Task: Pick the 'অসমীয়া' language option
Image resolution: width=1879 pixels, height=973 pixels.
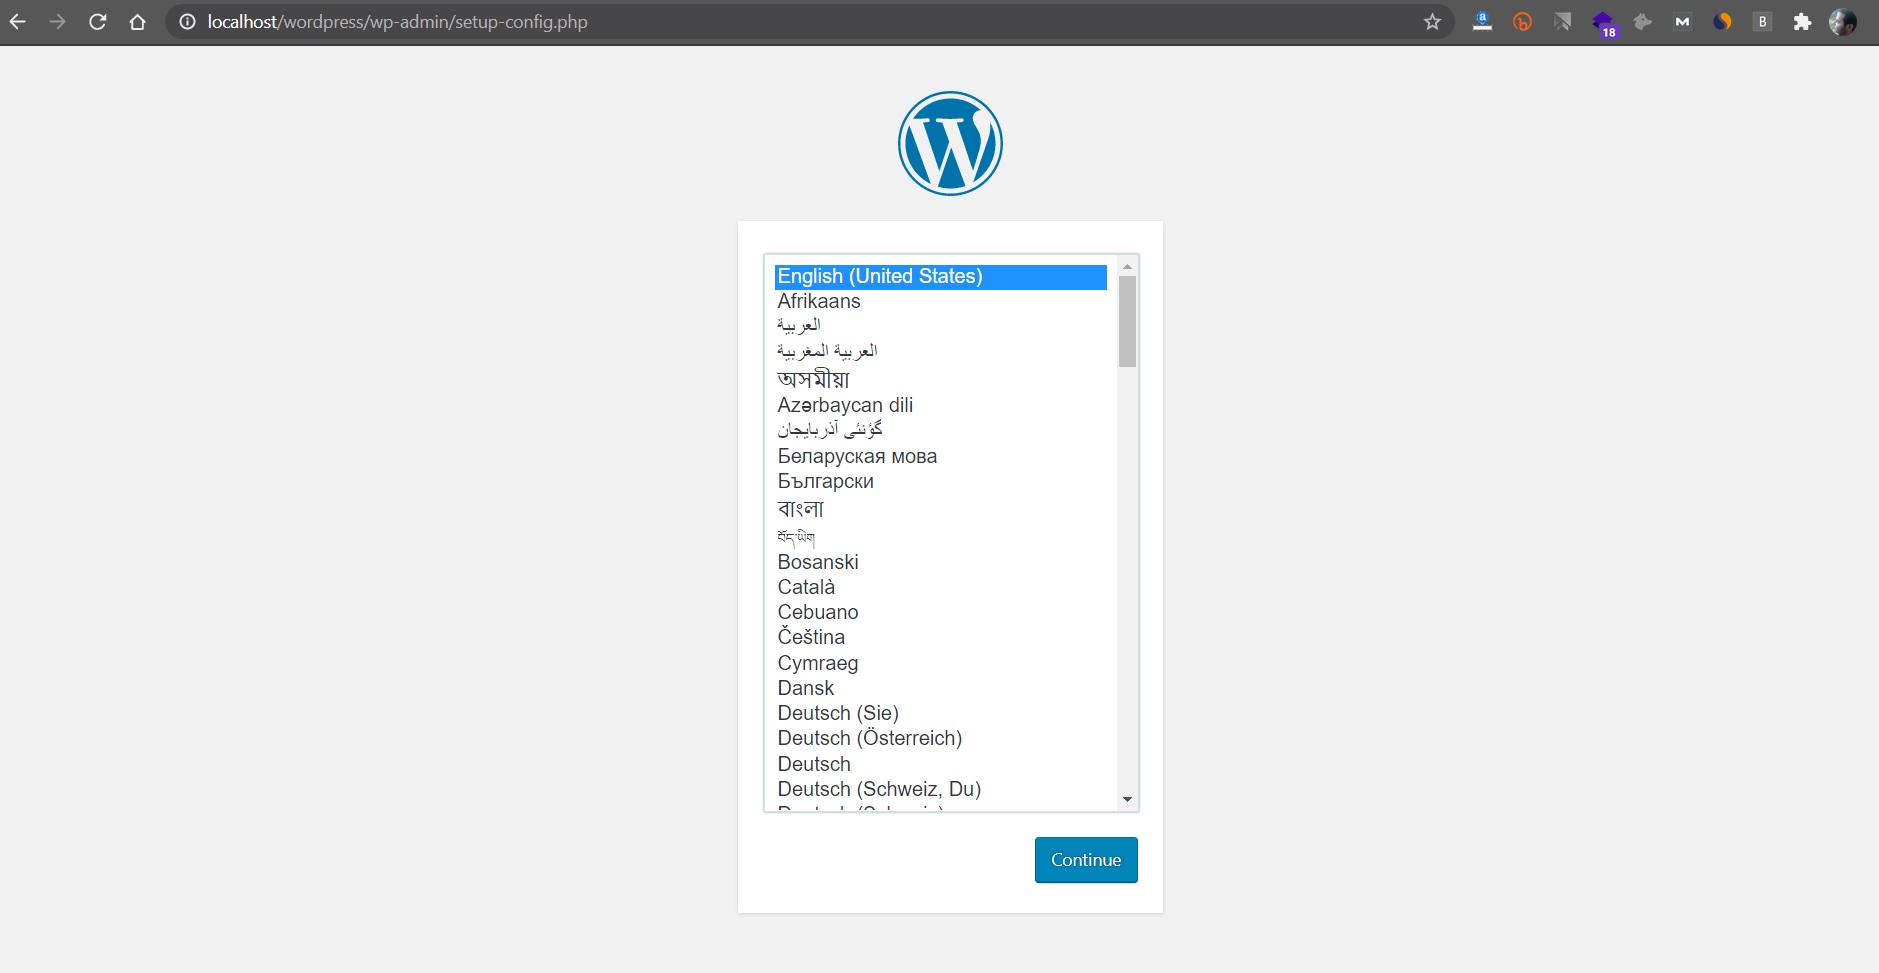Action: point(941,379)
